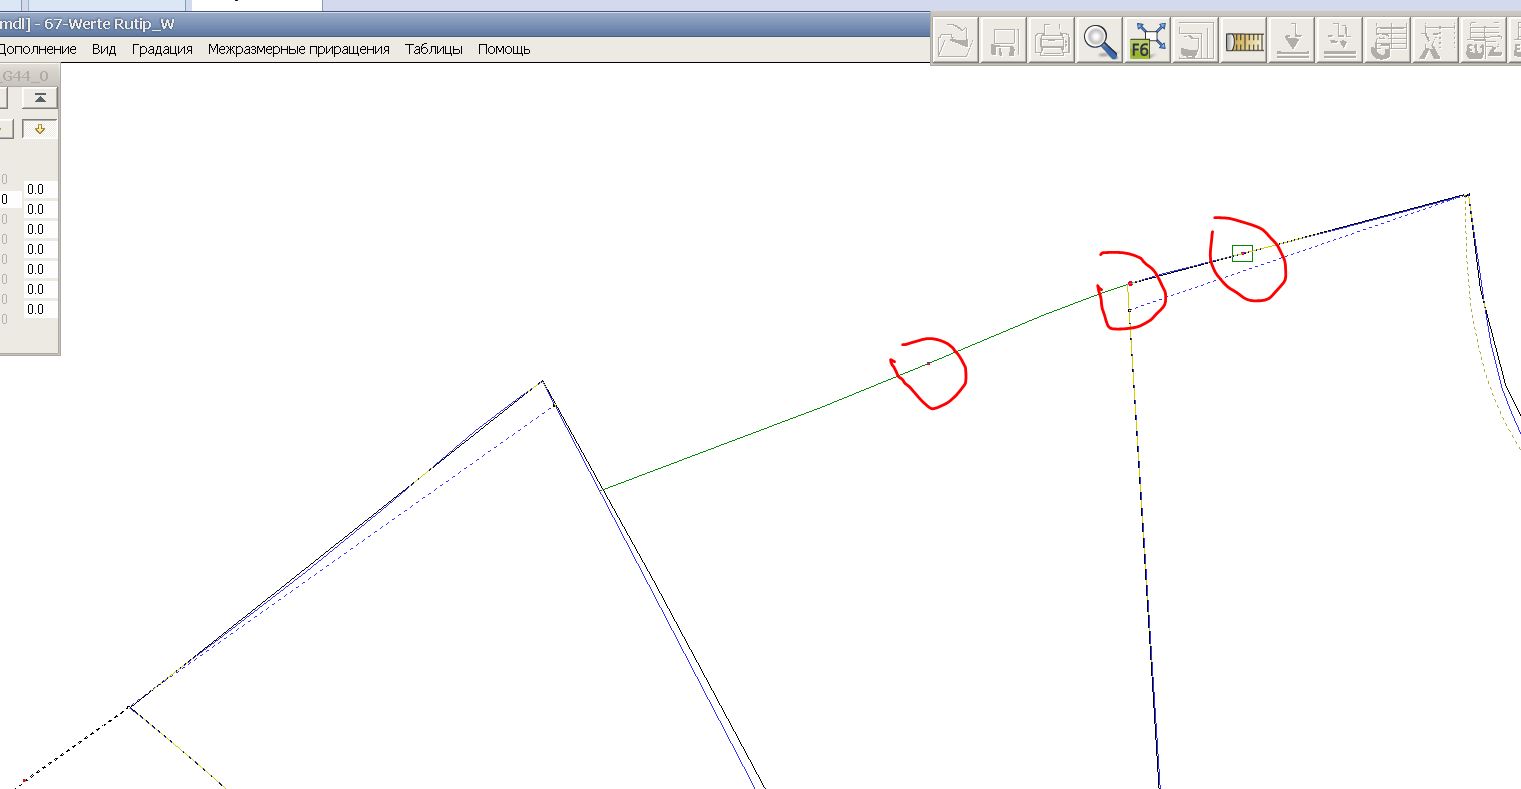Click the EUZ table toolbar icon
The width and height of the screenshot is (1521, 789).
pos(1484,42)
